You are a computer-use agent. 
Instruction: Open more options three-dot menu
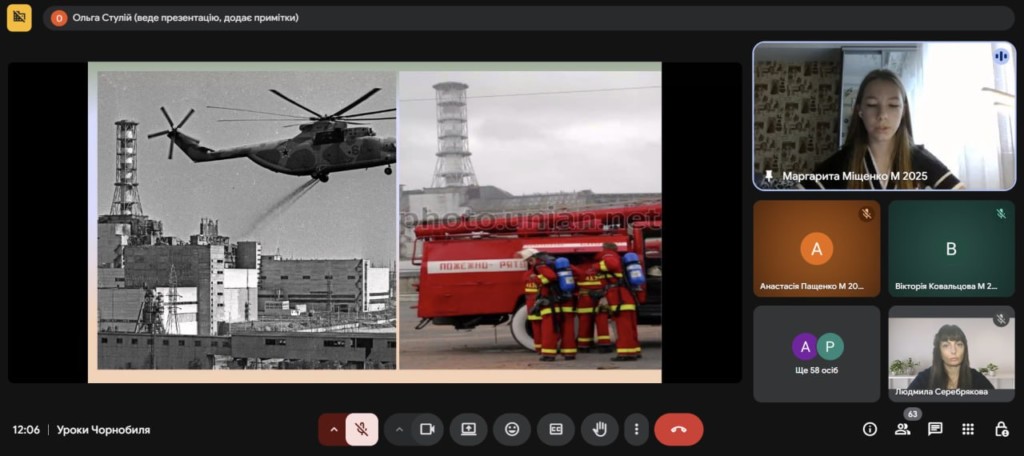(x=636, y=429)
